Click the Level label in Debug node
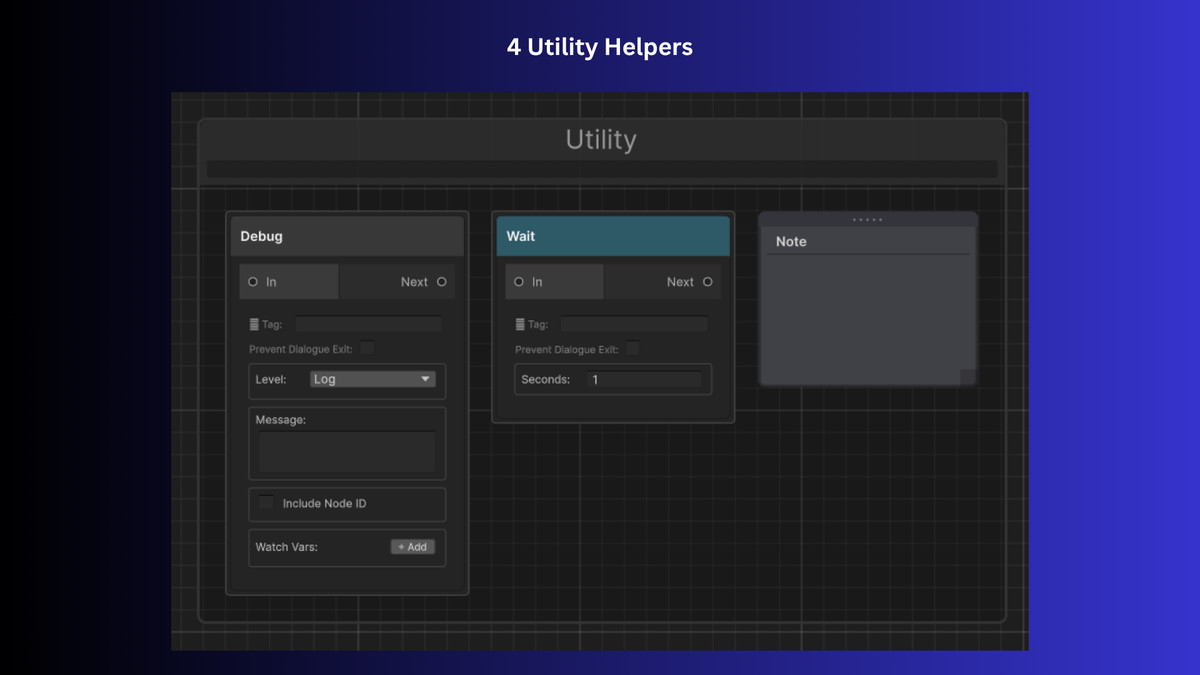The height and width of the screenshot is (675, 1200). click(x=271, y=380)
